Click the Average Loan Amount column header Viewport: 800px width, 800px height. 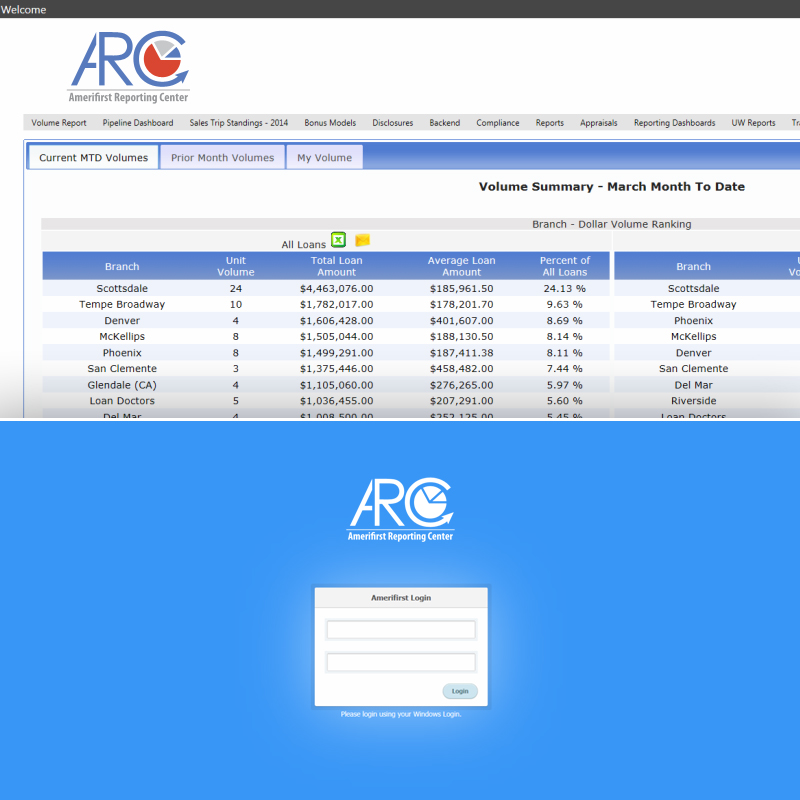[x=461, y=266]
